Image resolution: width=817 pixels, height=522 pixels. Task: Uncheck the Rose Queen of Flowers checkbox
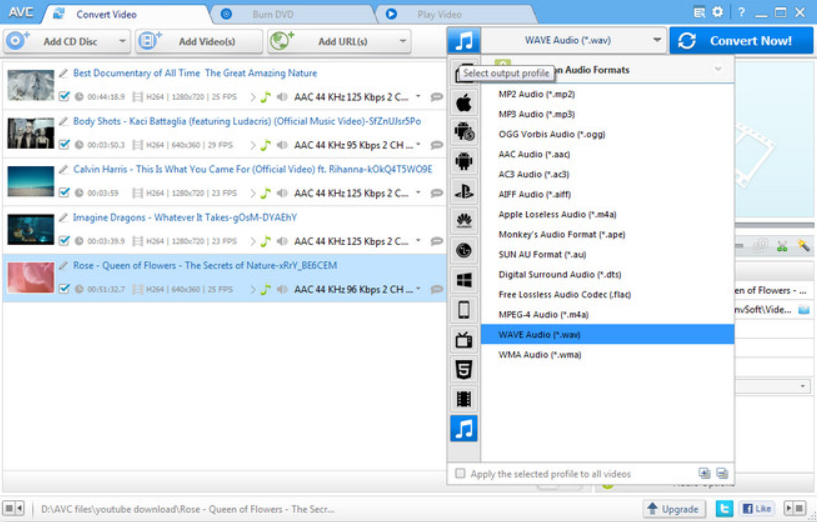64,288
